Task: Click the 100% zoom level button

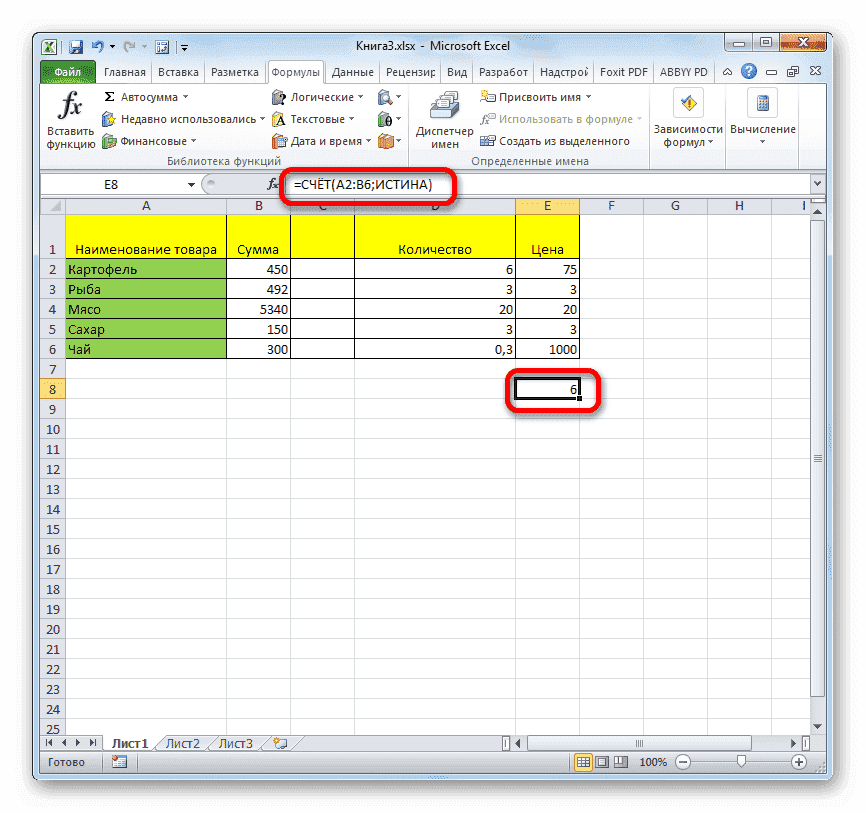Action: pos(653,761)
